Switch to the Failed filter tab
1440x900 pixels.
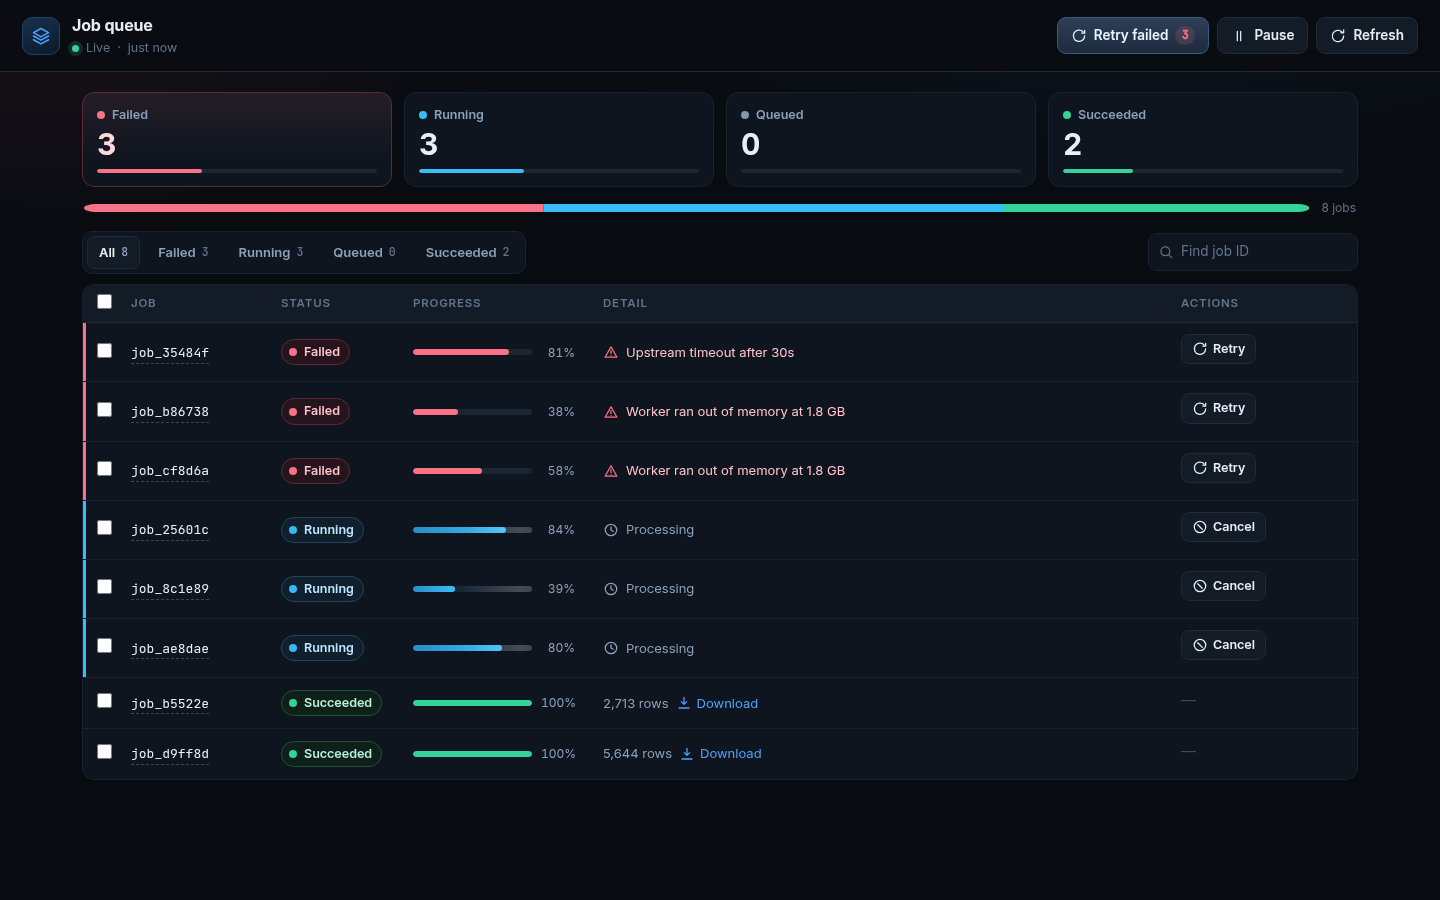[183, 252]
